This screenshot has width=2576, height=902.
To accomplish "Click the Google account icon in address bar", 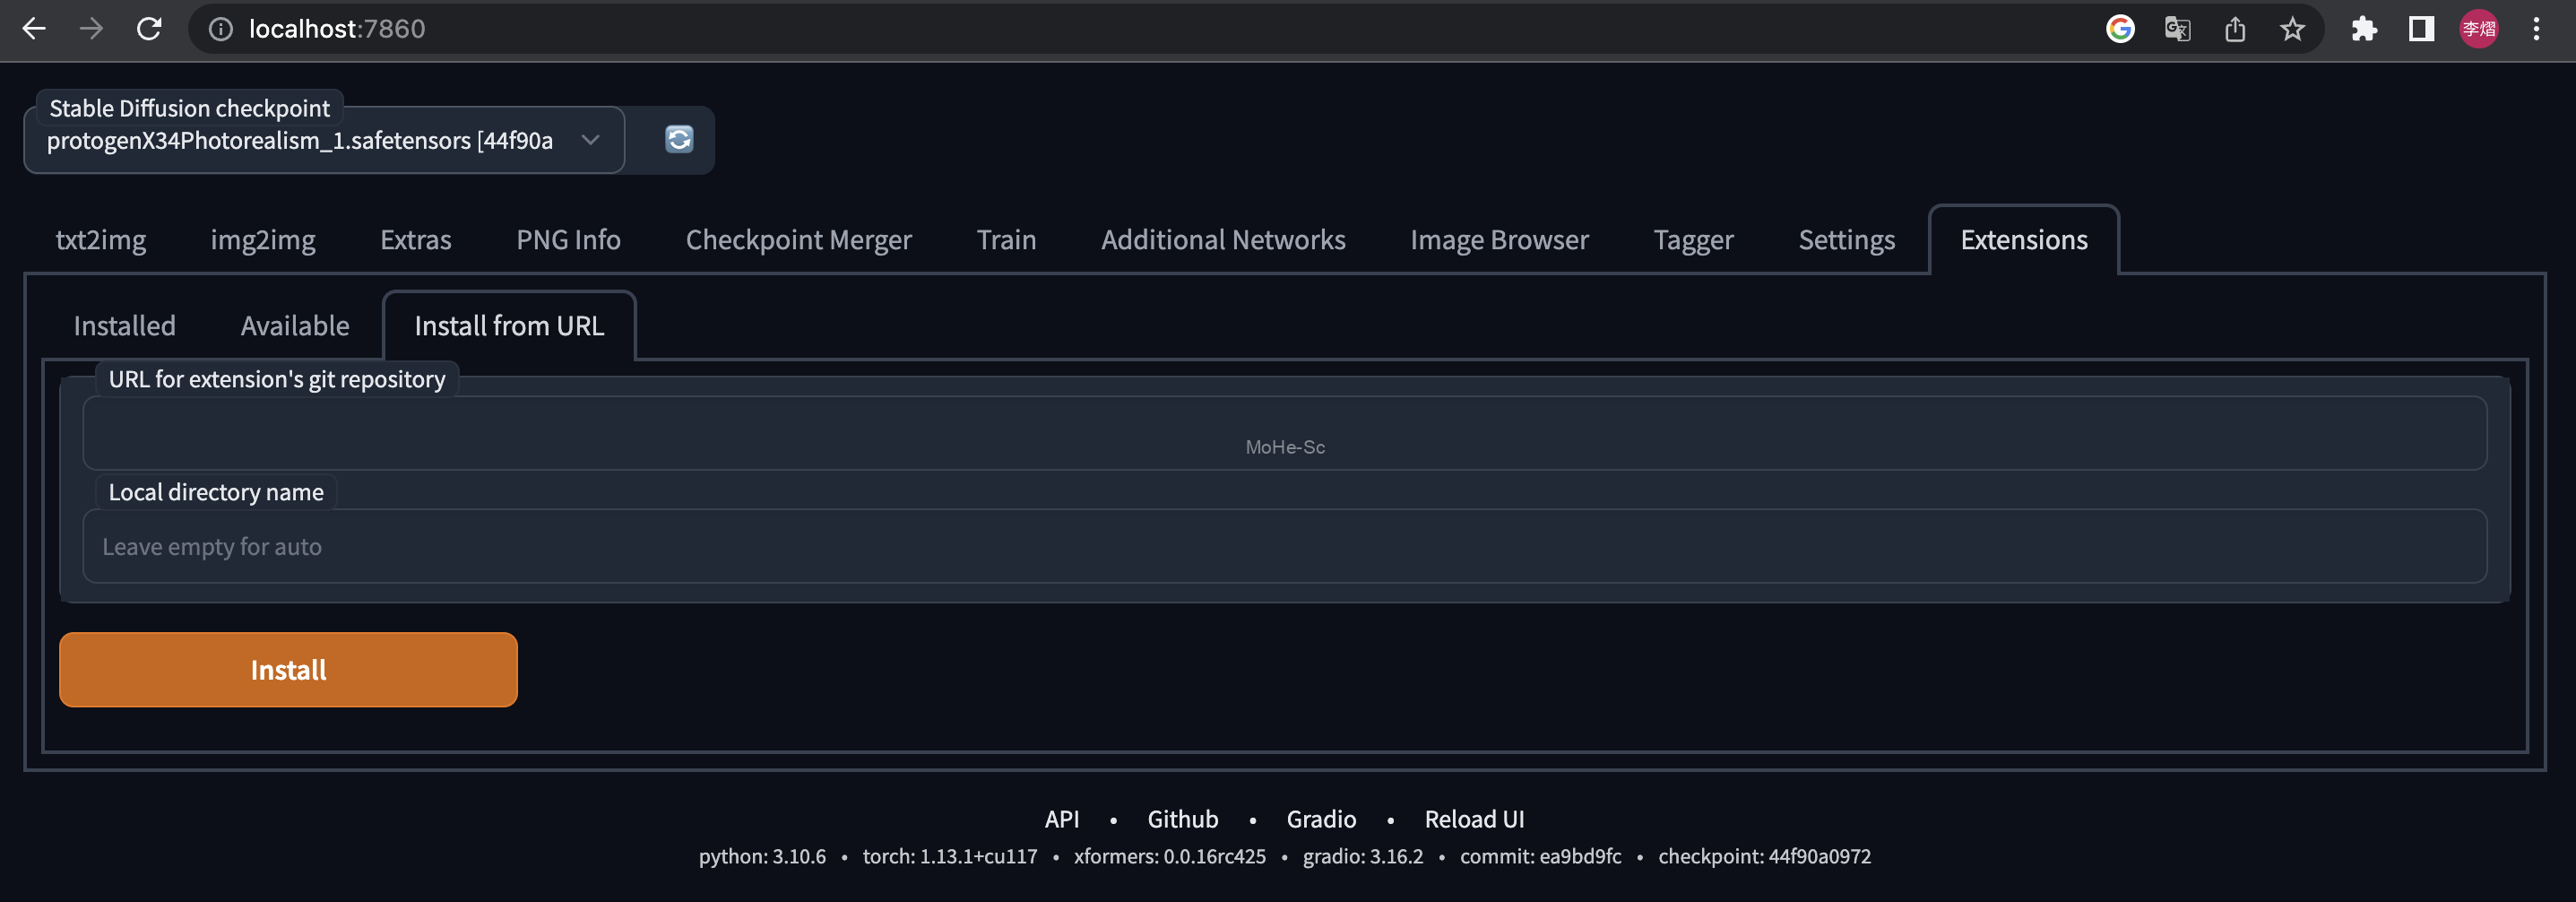I will (2120, 29).
